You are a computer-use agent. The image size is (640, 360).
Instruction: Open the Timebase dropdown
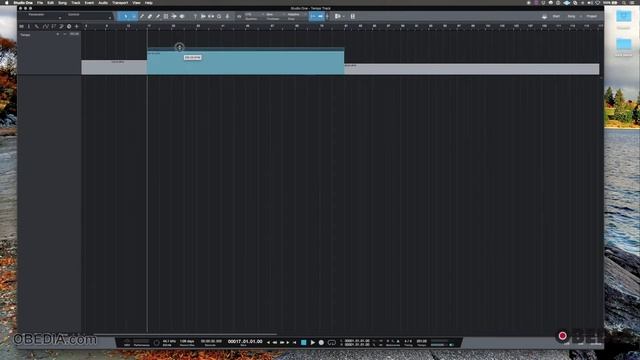pyautogui.click(x=275, y=16)
